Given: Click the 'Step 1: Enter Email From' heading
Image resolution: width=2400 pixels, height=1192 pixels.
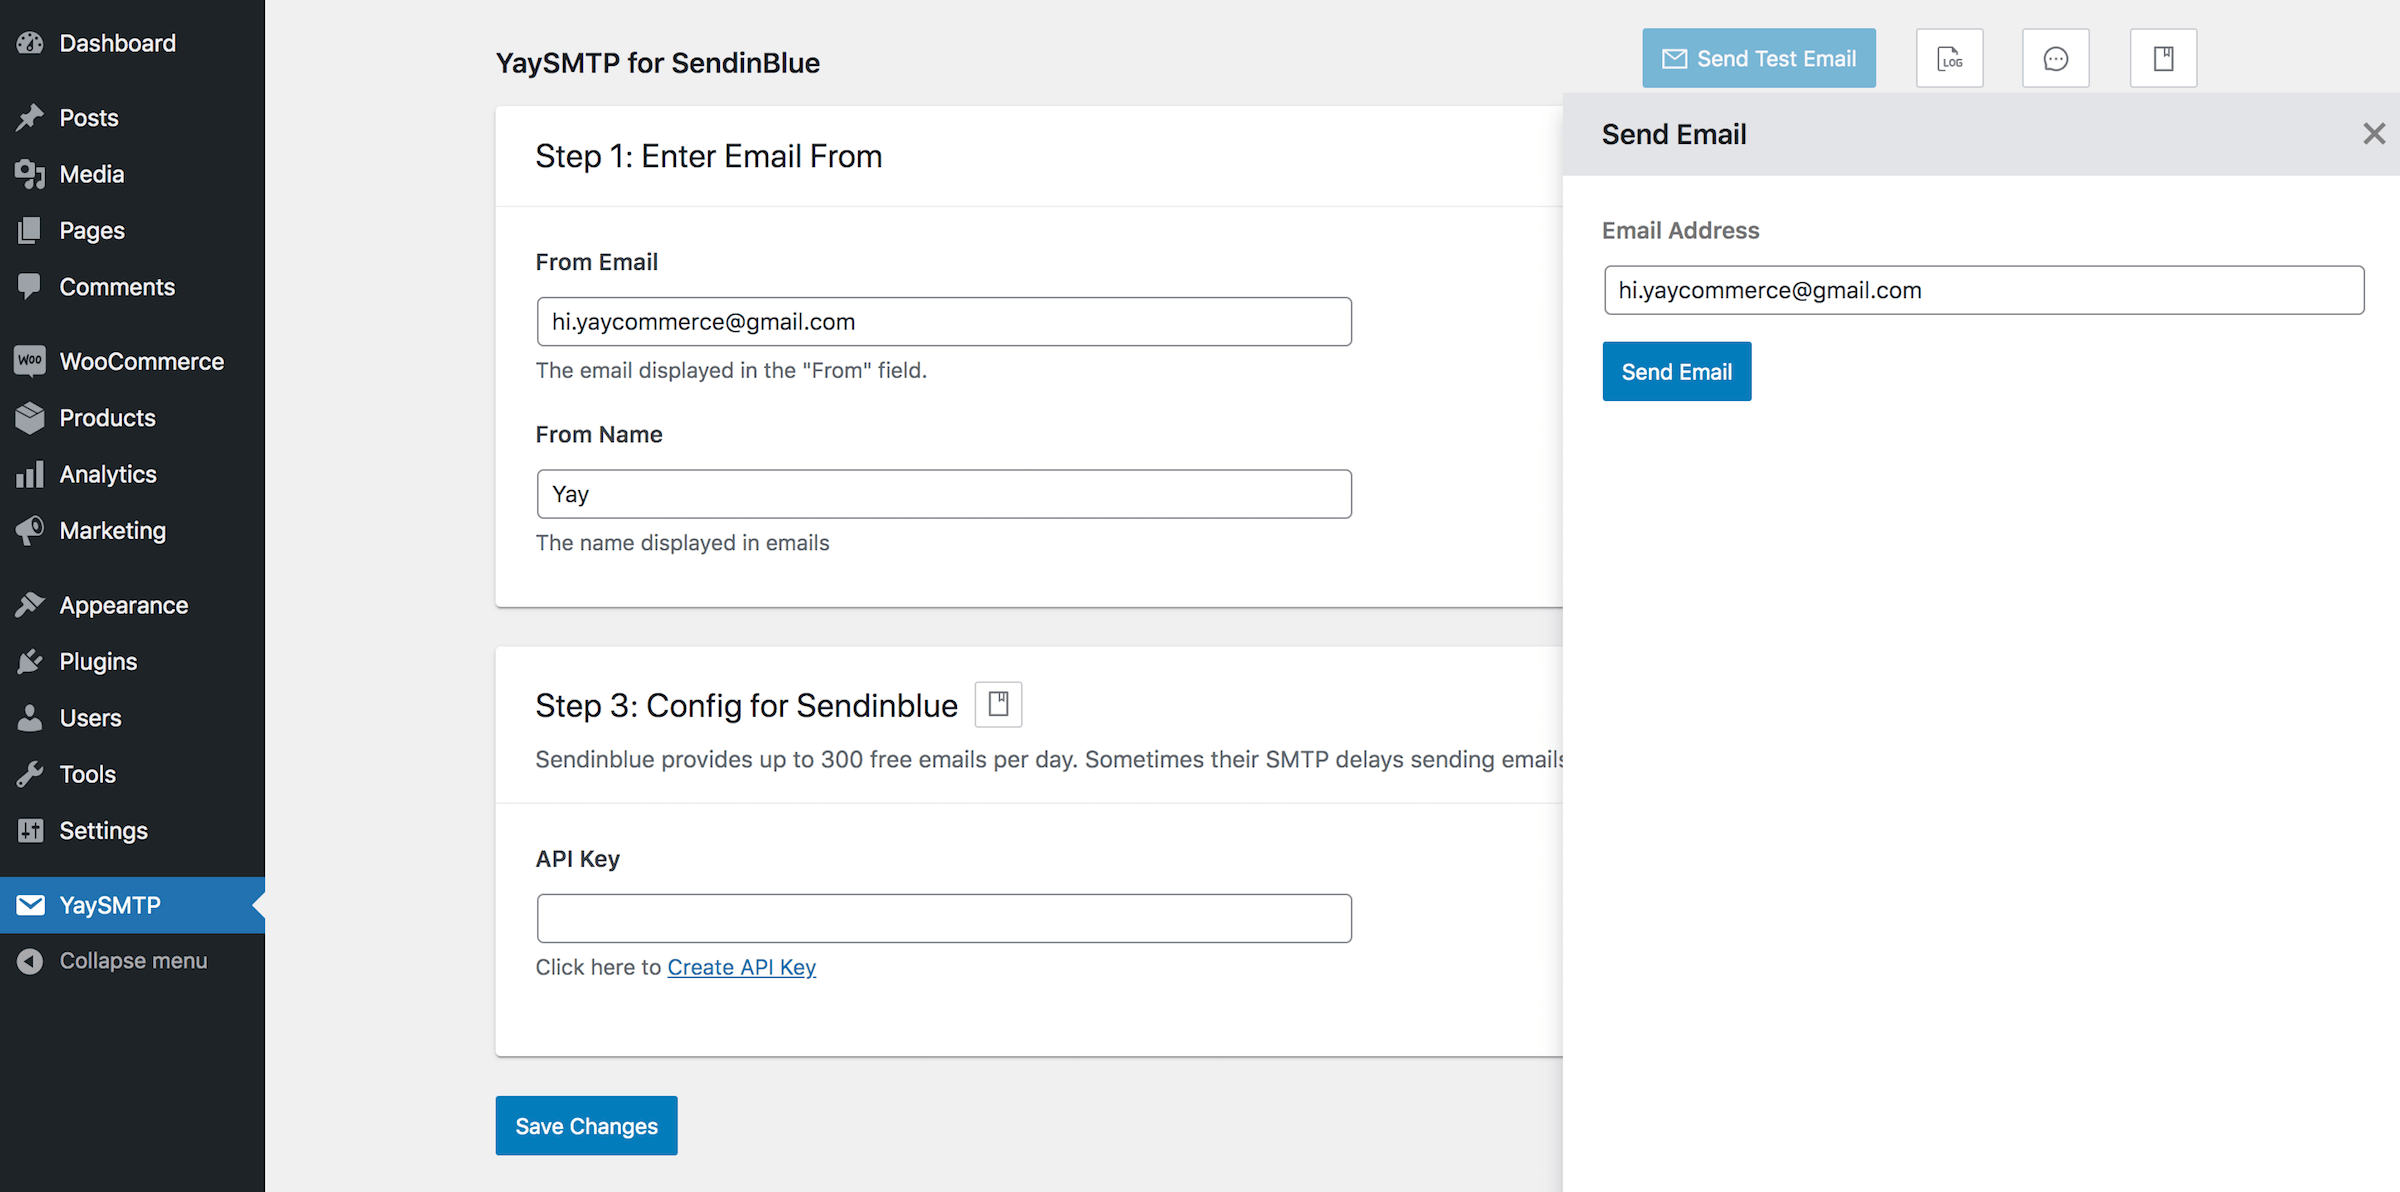Looking at the screenshot, I should pyautogui.click(x=709, y=156).
